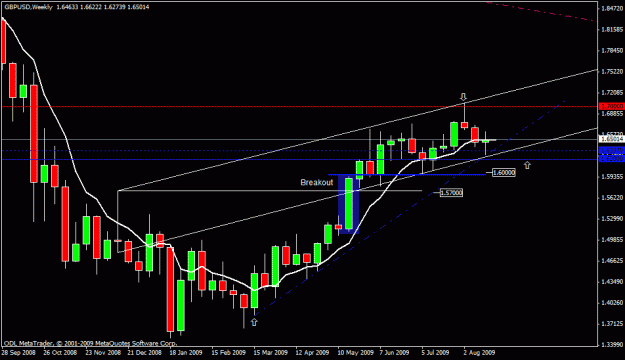Select the pink dash-dot trendline at the top right
Screen dimensions: 625x360
[x=540, y=11]
